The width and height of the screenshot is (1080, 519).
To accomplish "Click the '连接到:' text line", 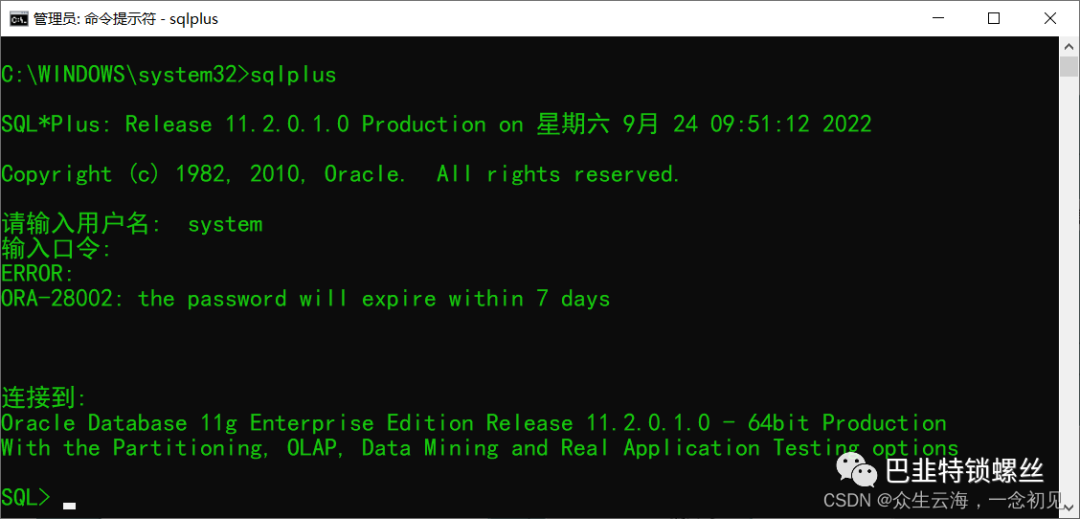I will (44, 397).
